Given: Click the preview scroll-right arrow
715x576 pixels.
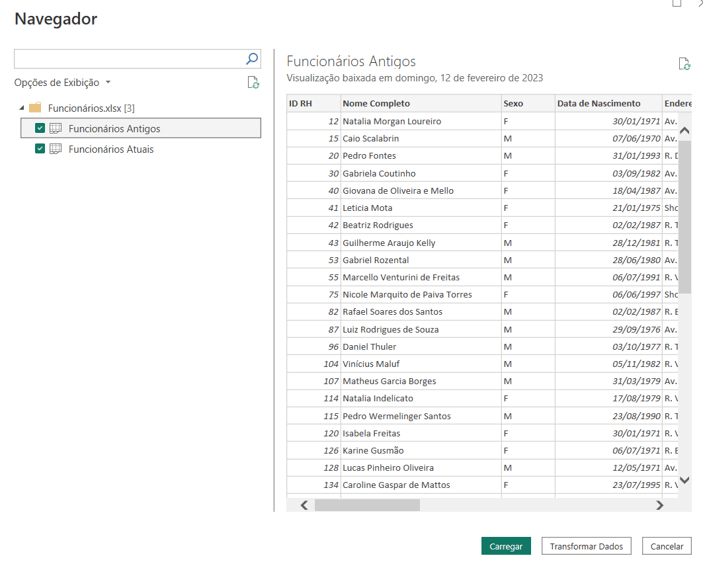Looking at the screenshot, I should [659, 506].
